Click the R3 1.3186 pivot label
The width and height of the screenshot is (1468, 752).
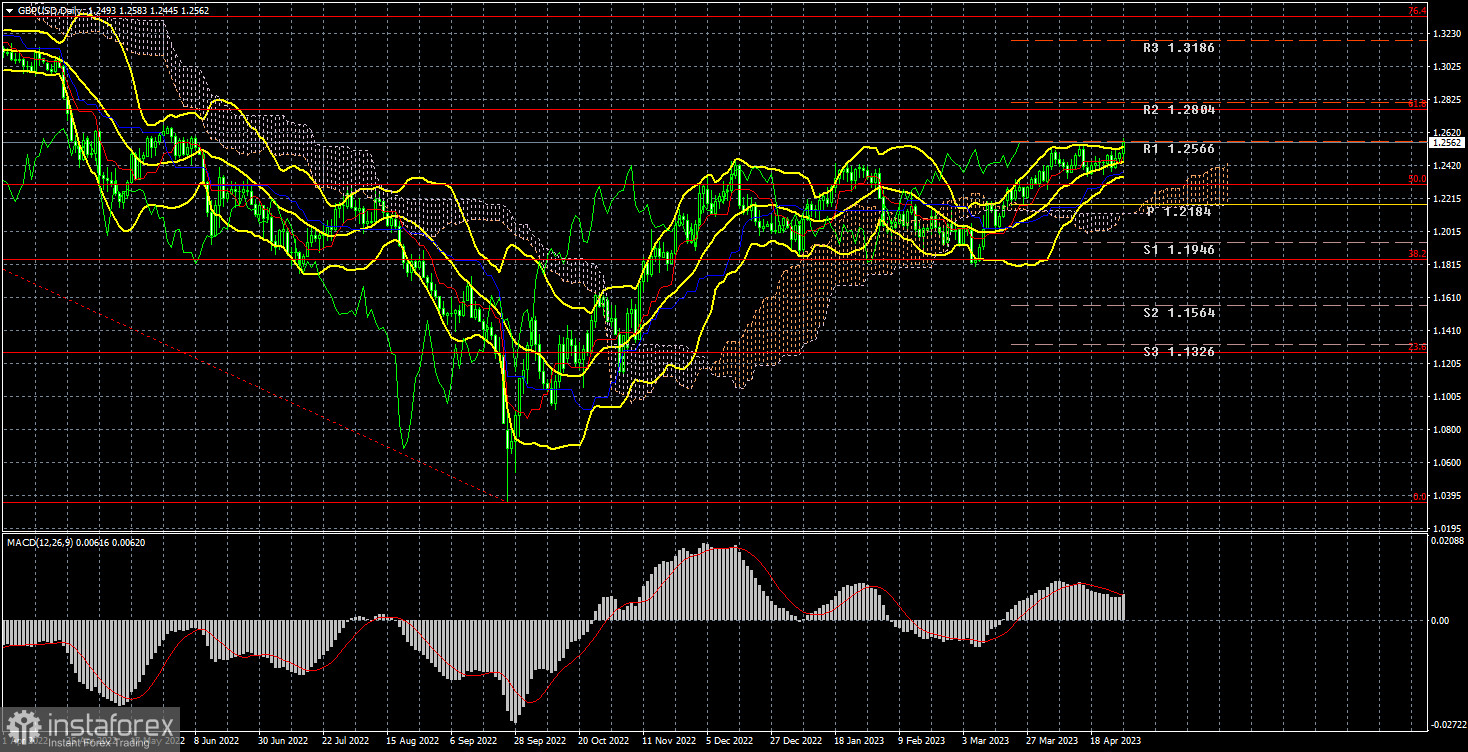click(x=1180, y=47)
